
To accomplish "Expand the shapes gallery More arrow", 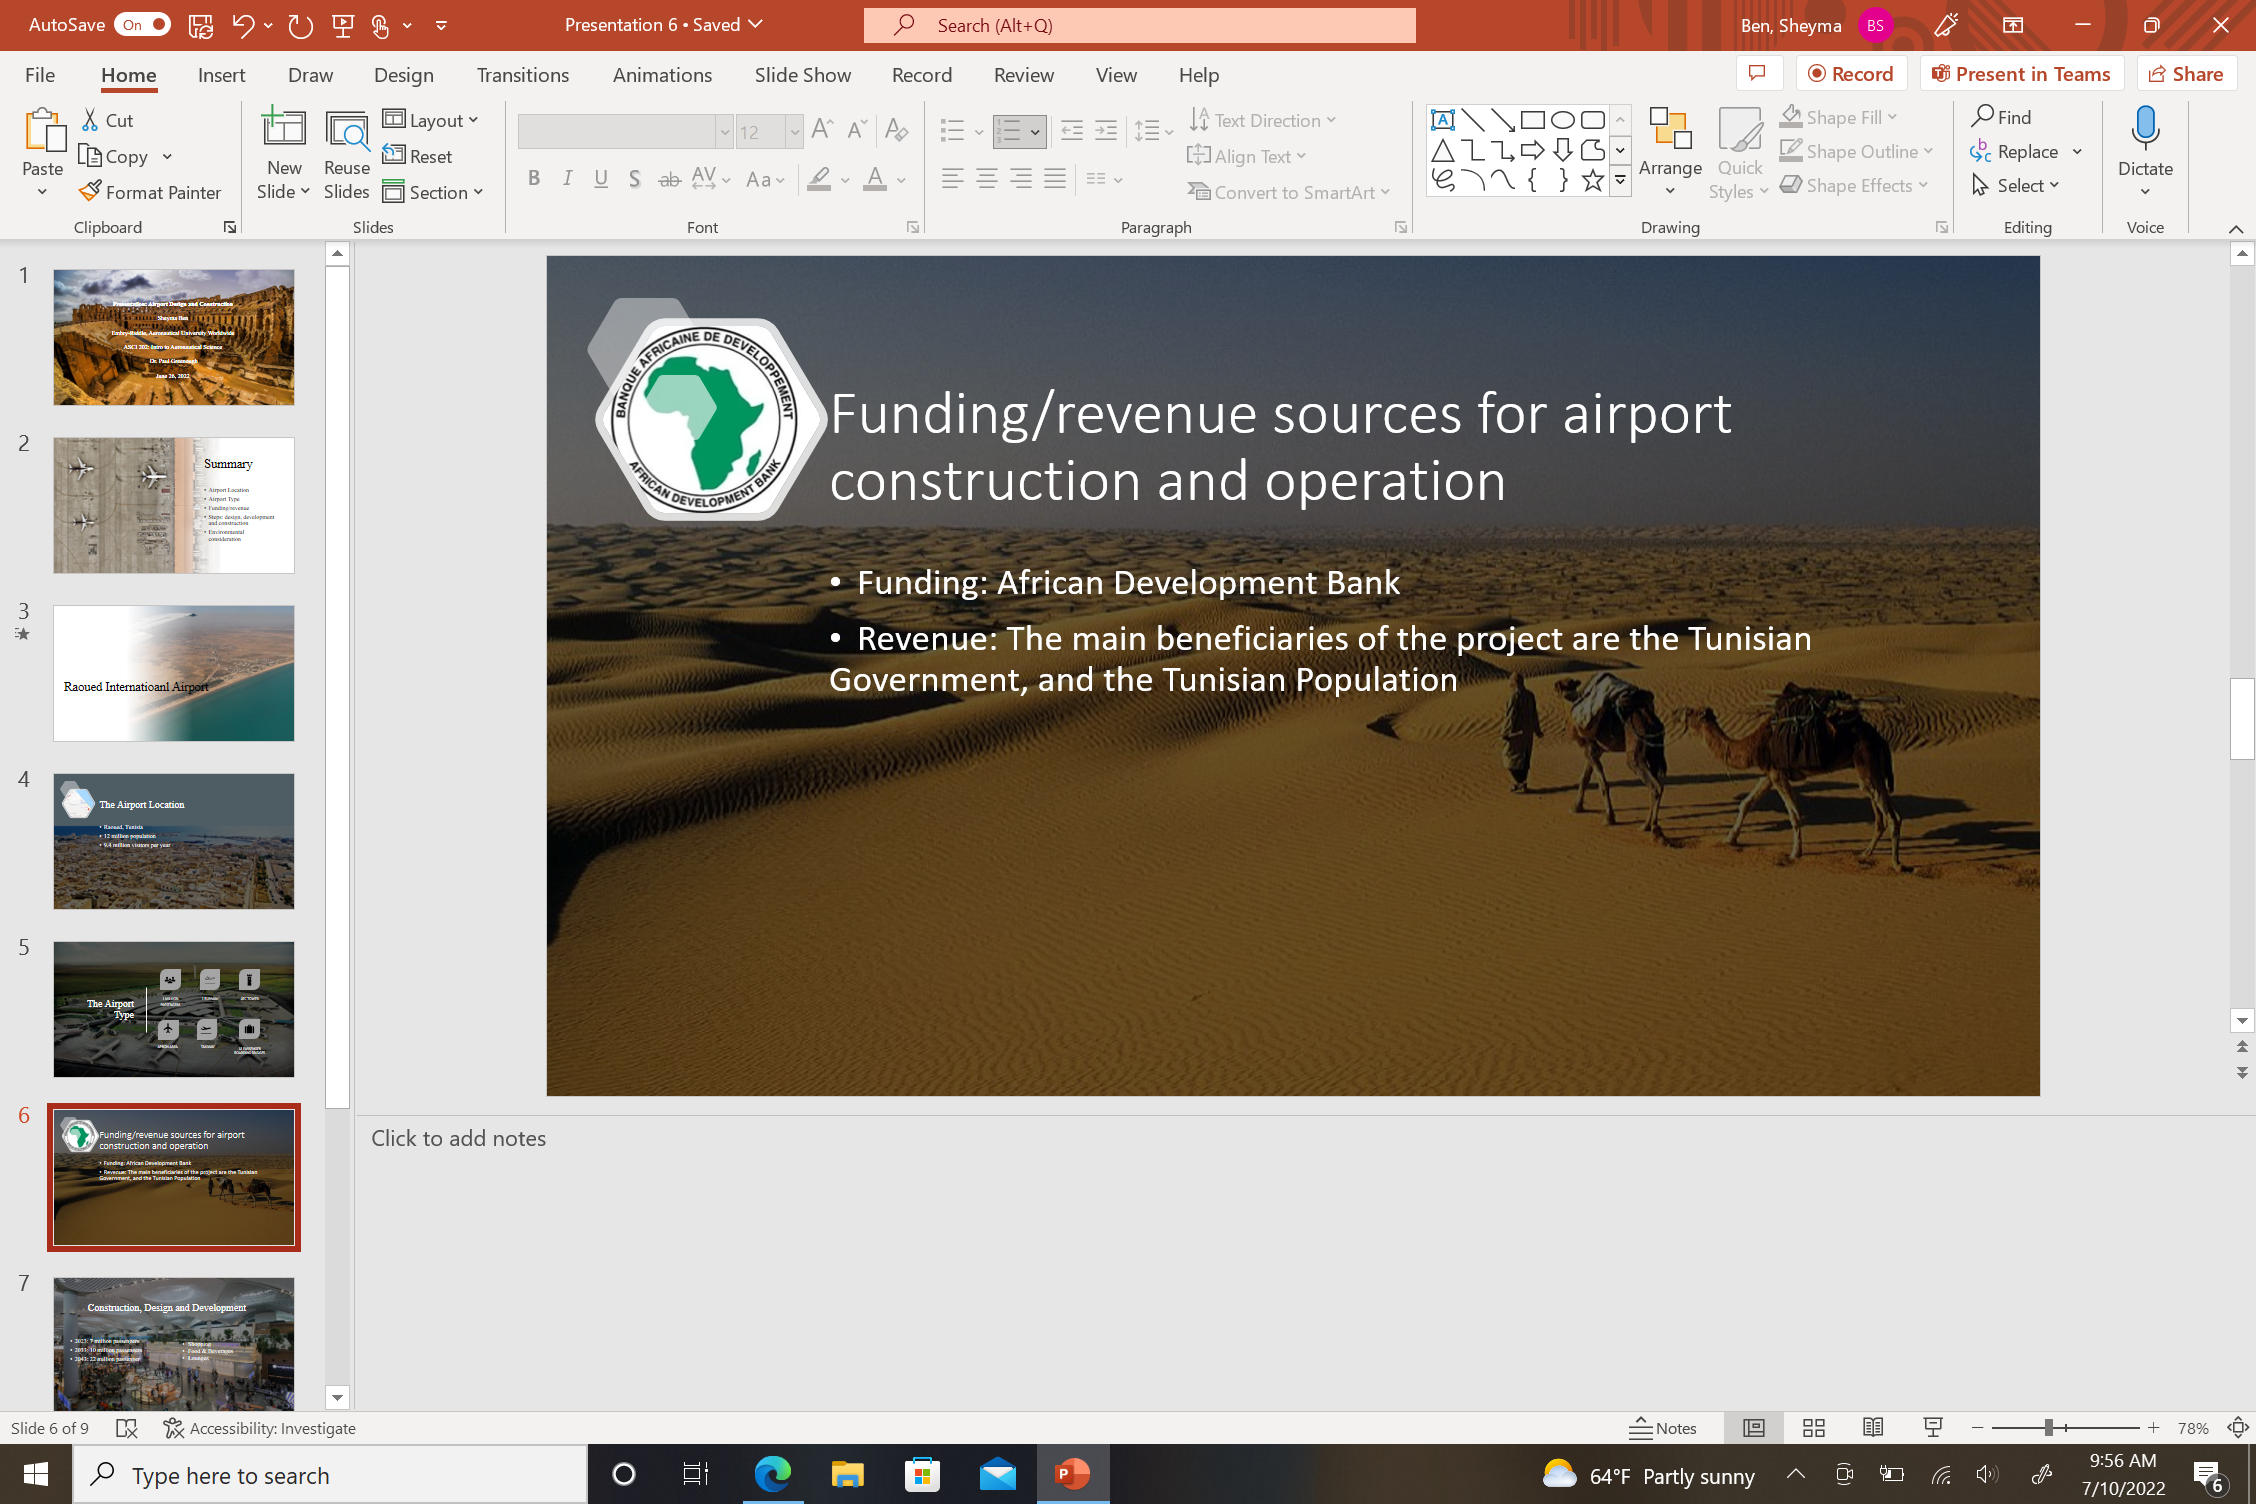I will coord(1620,181).
